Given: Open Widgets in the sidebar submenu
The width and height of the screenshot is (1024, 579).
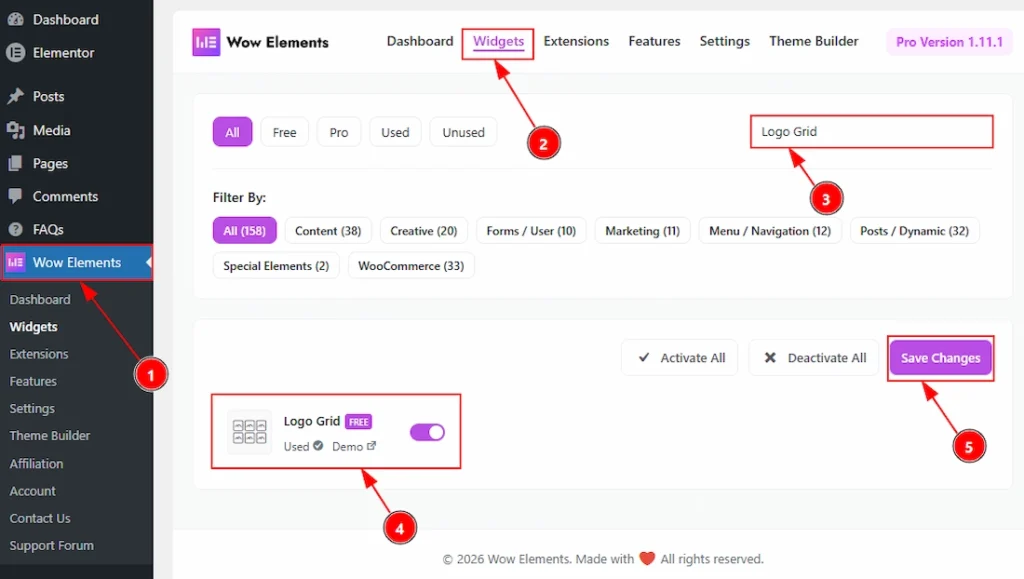Looking at the screenshot, I should pos(33,327).
